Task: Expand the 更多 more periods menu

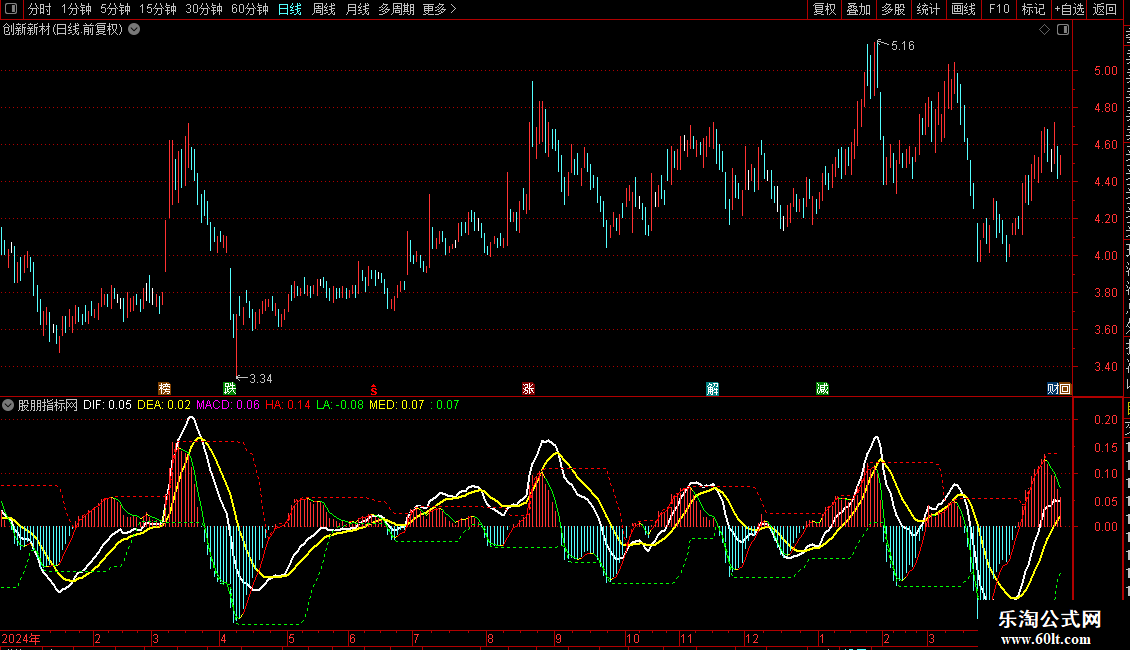Action: point(439,9)
